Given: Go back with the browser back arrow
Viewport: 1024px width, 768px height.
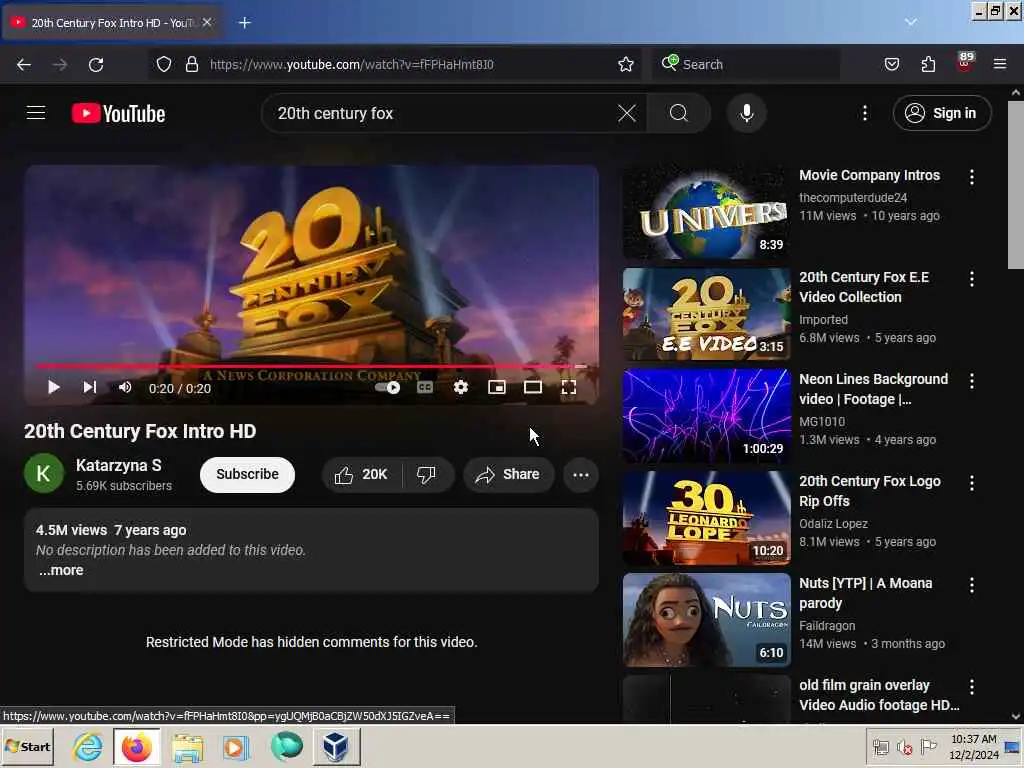Looking at the screenshot, I should click(24, 64).
